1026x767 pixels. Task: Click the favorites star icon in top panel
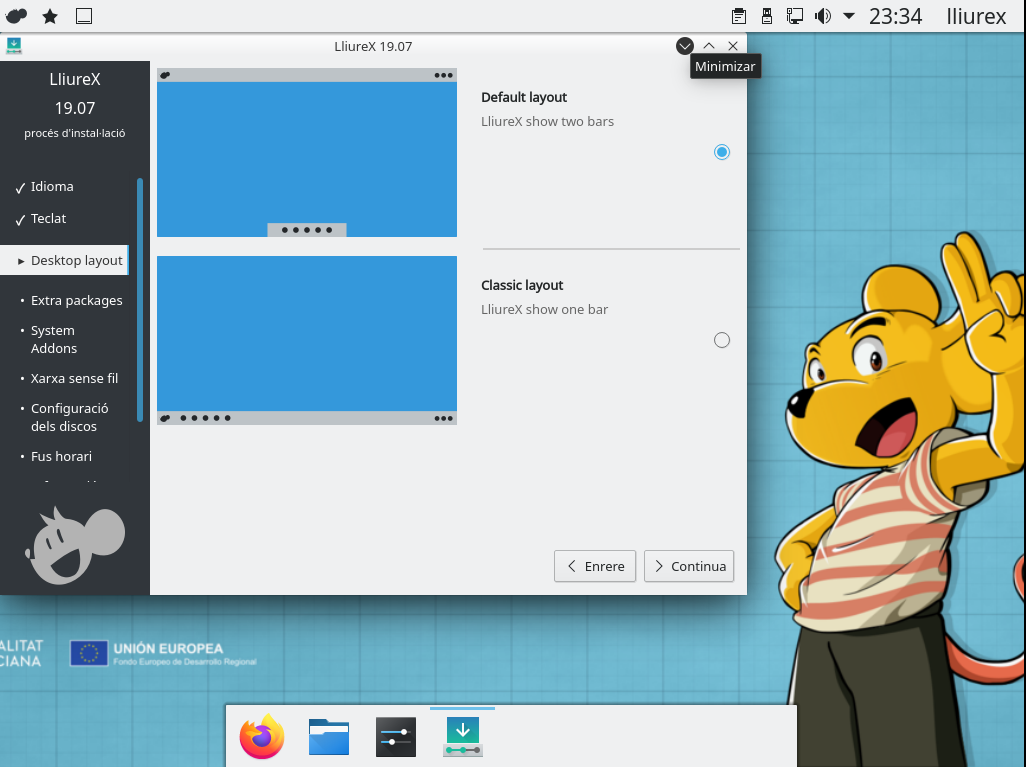50,16
